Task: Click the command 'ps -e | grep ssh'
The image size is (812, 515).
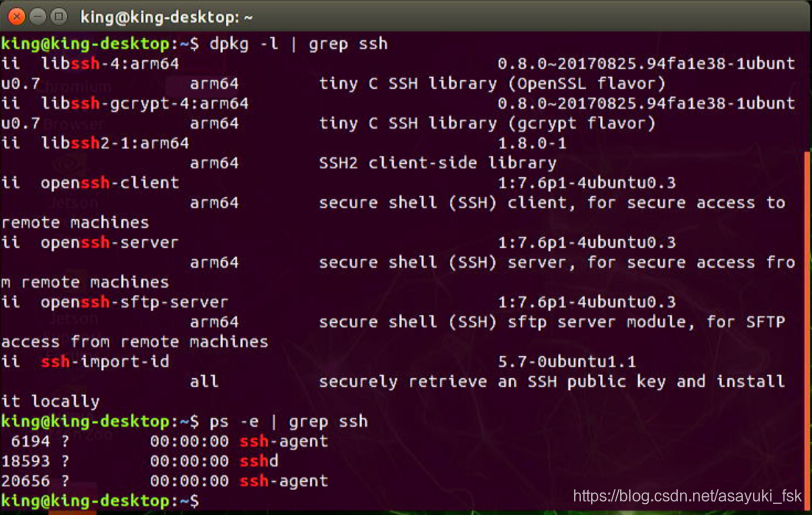Action: (288, 421)
